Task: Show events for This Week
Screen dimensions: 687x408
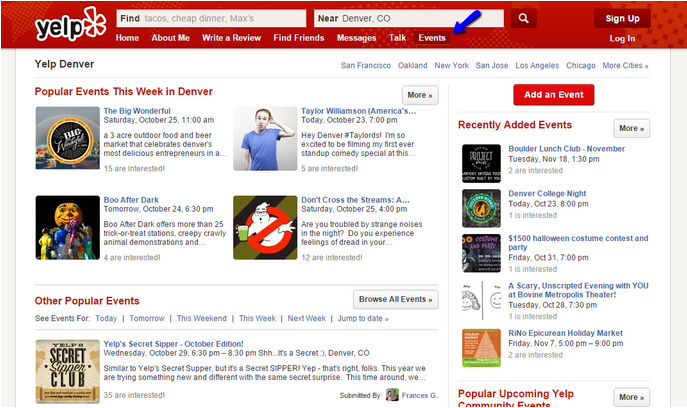Action: 257,318
